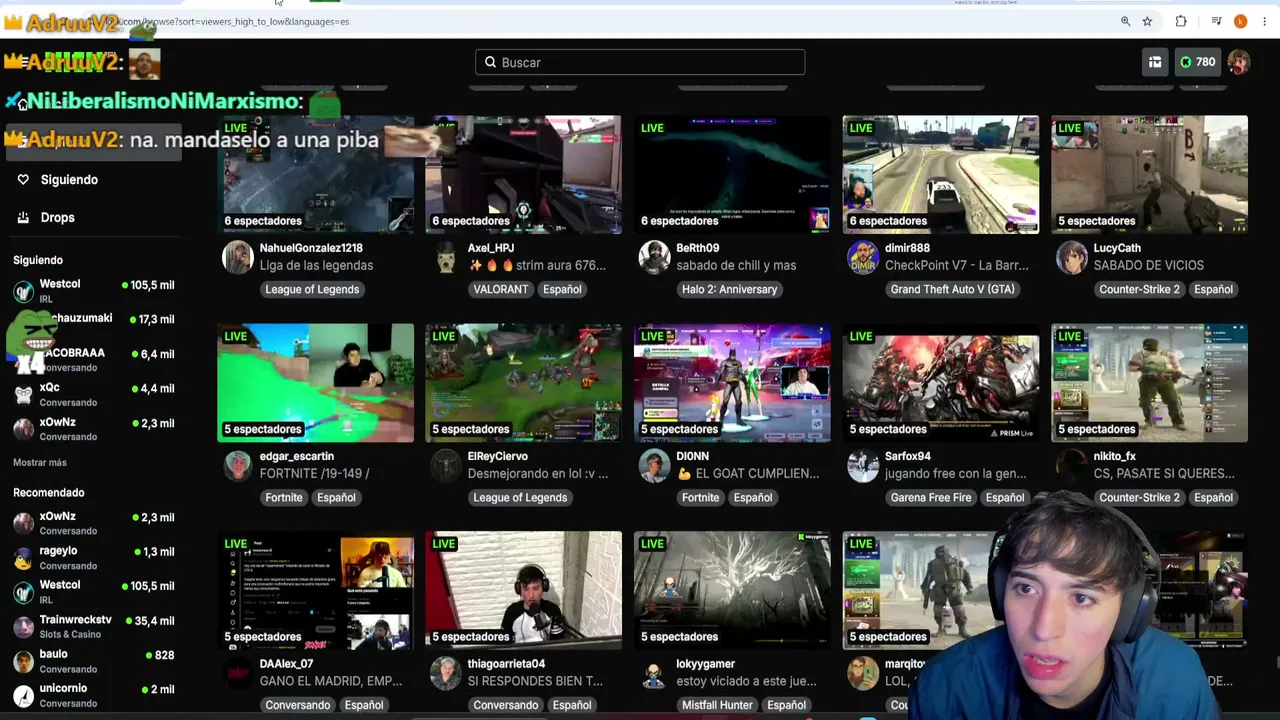Viewport: 1280px width, 720px height.
Task: Select Counter-Strike 2 tag under LucyCath
Action: (1139, 289)
